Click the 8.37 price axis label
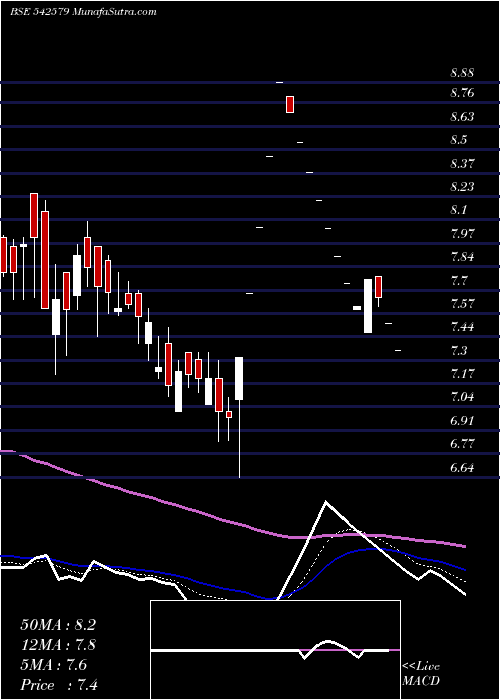500x700 pixels. click(462, 164)
